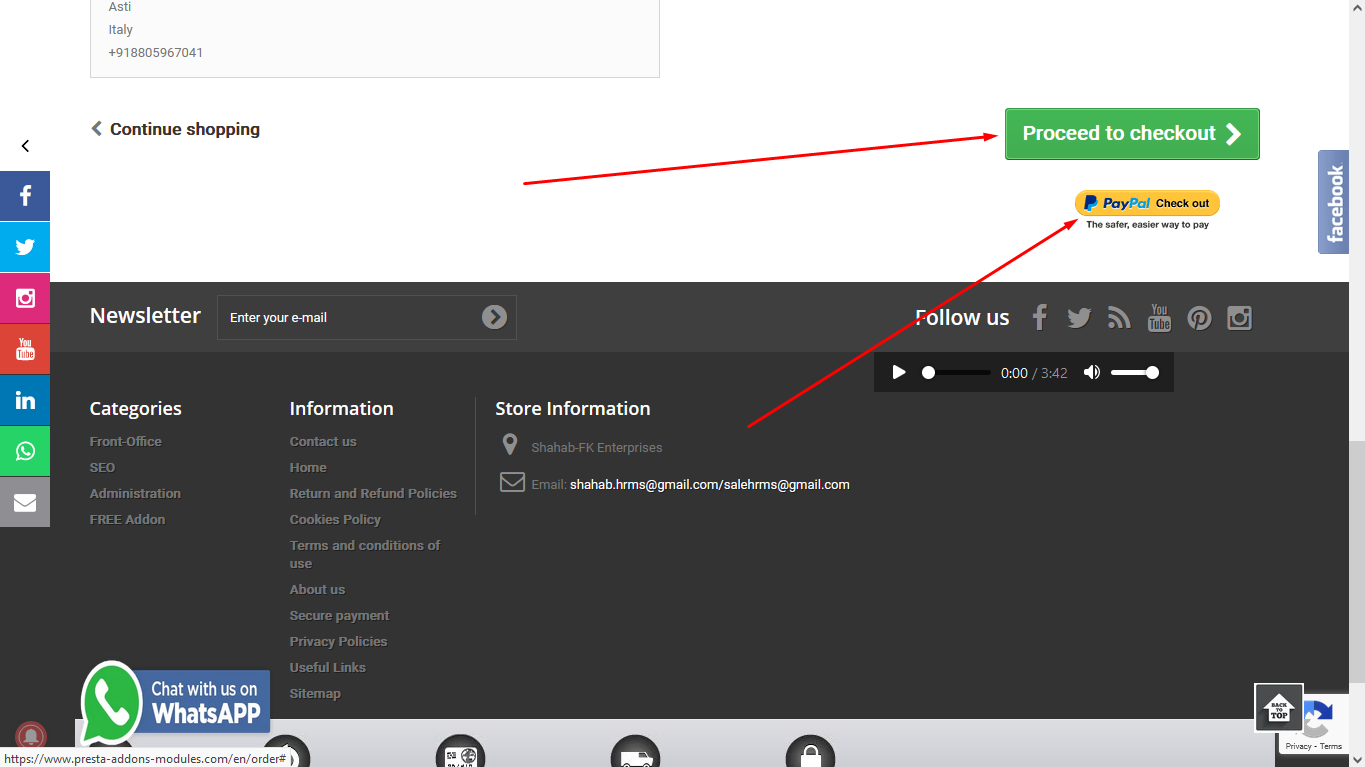1365x767 pixels.
Task: Collapse the floating social sidebar arrow
Action: [x=25, y=146]
